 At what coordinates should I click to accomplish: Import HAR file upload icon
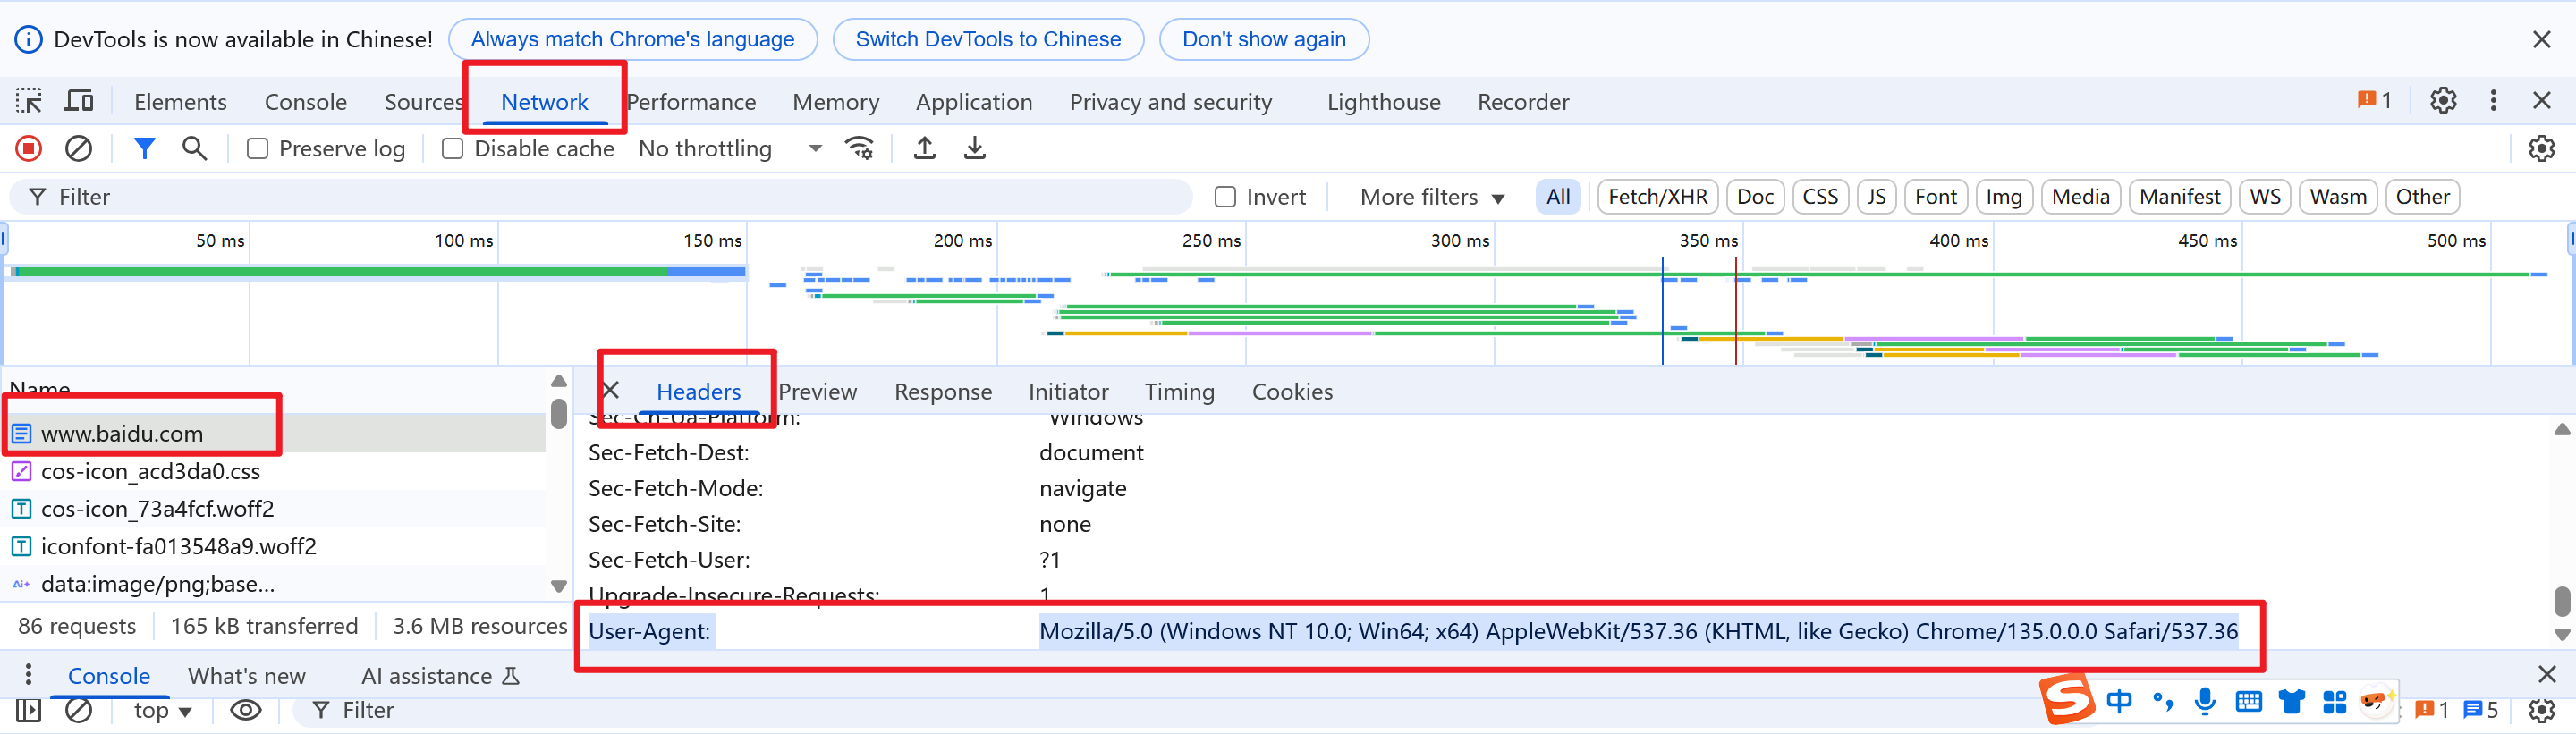pos(925,149)
